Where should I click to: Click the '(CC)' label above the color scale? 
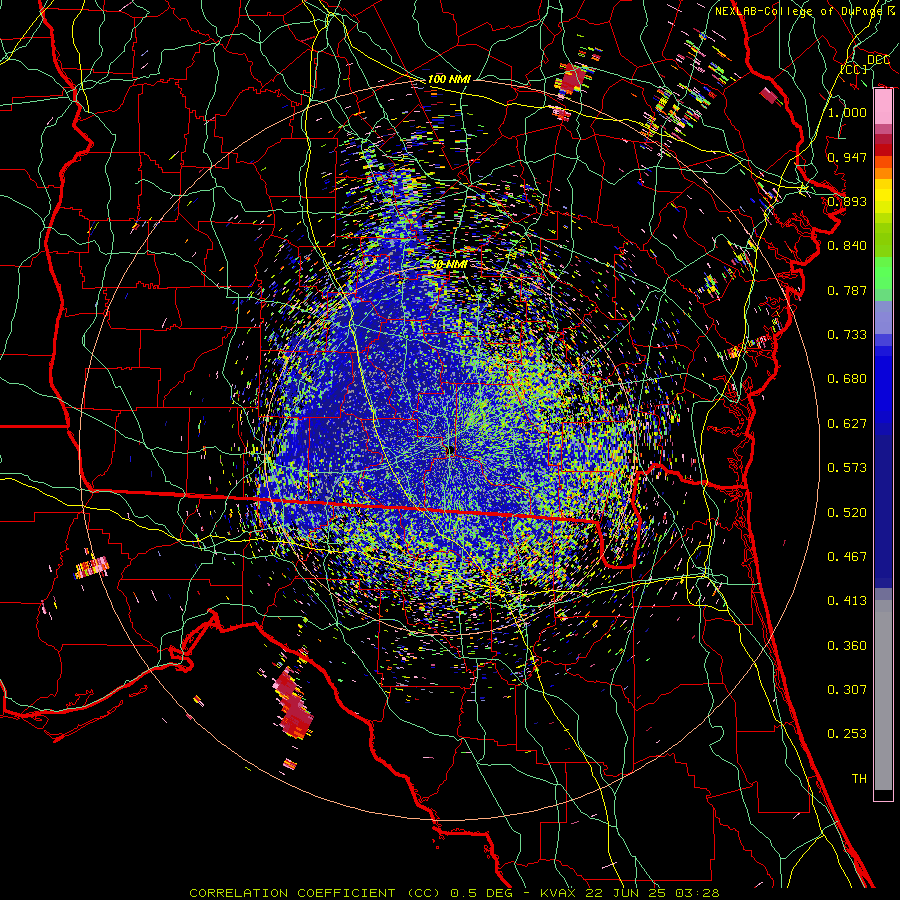tap(854, 69)
